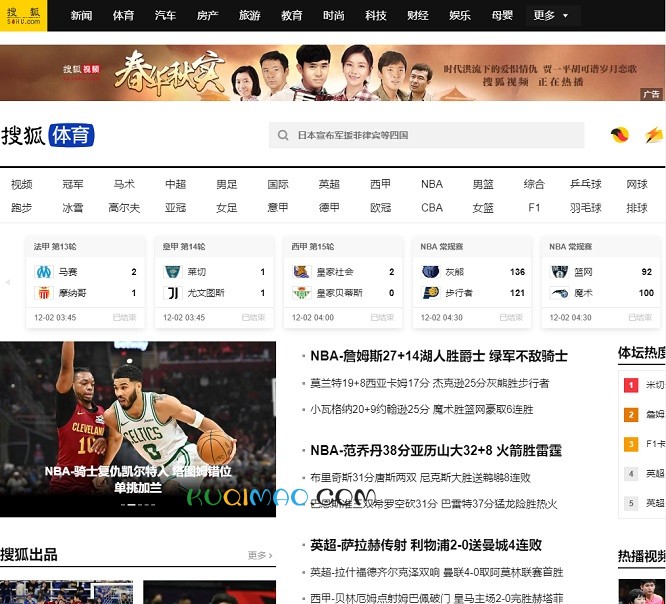Screen dimensions: 666x604
Task: Click the Marseille team logo
Action: coord(44,272)
